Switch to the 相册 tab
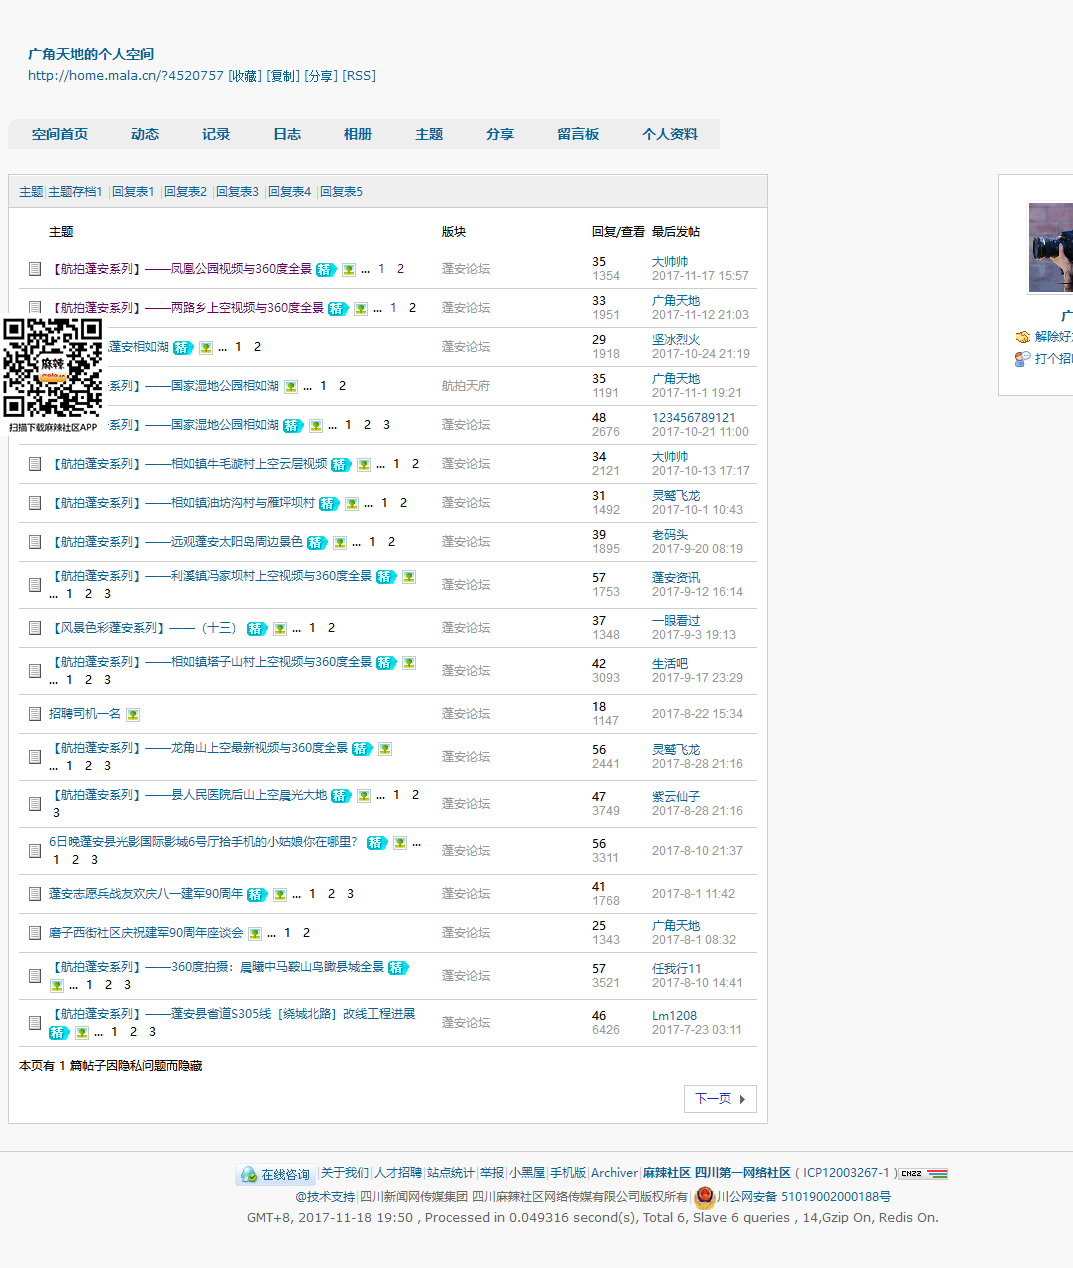Screen dimensions: 1073x1268 358,134
